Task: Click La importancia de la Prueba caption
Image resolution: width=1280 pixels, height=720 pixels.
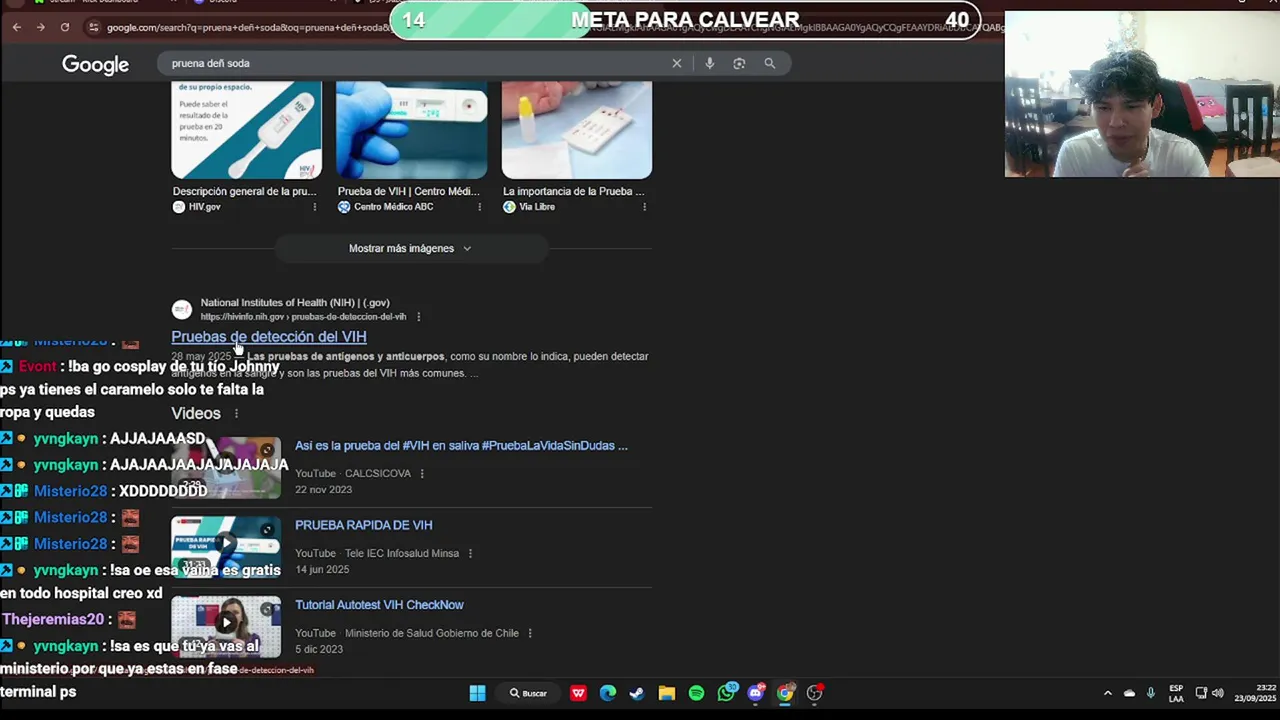Action: click(x=573, y=191)
